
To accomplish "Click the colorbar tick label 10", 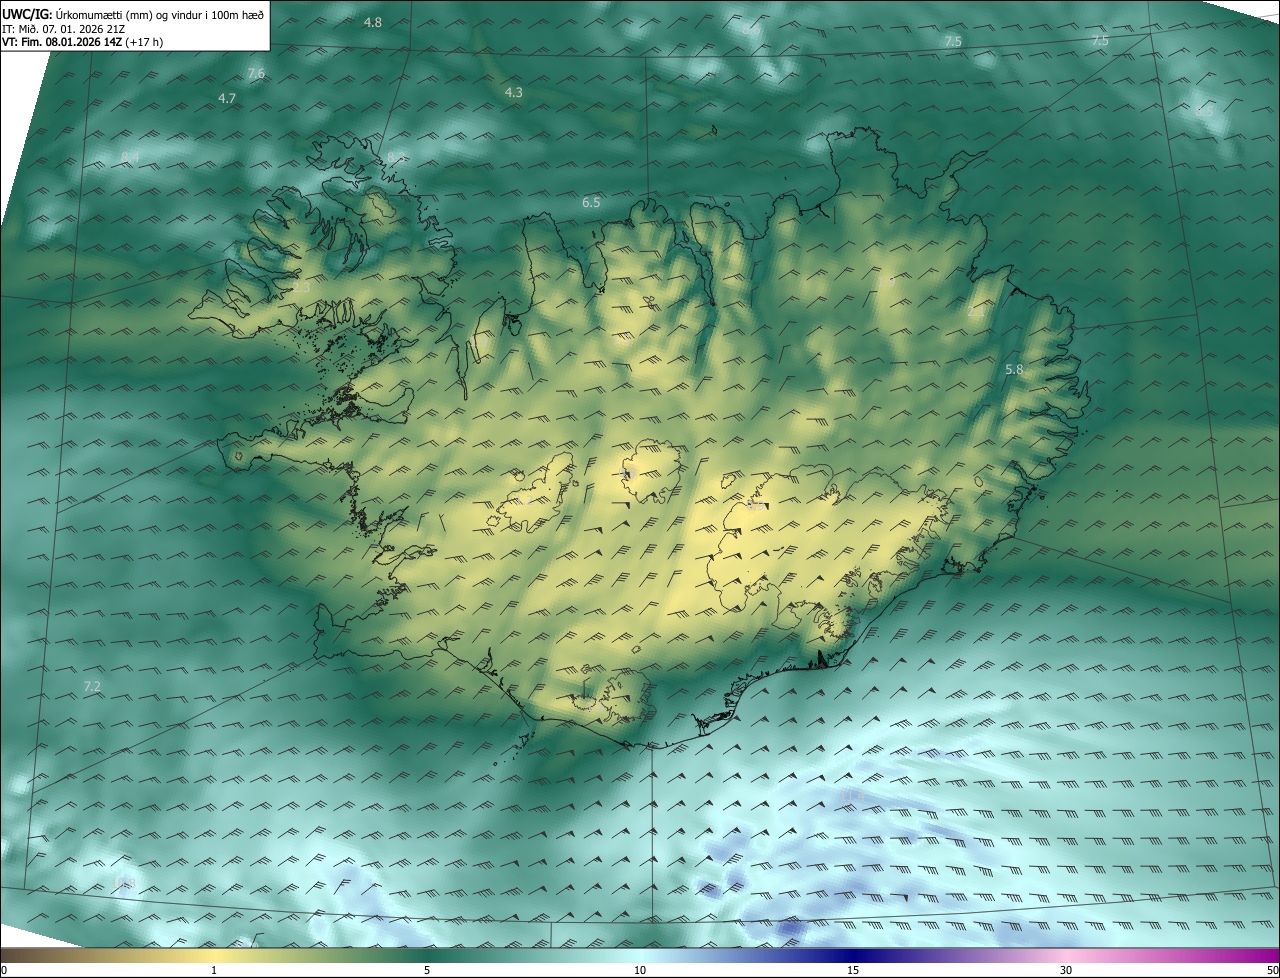I will point(640,970).
